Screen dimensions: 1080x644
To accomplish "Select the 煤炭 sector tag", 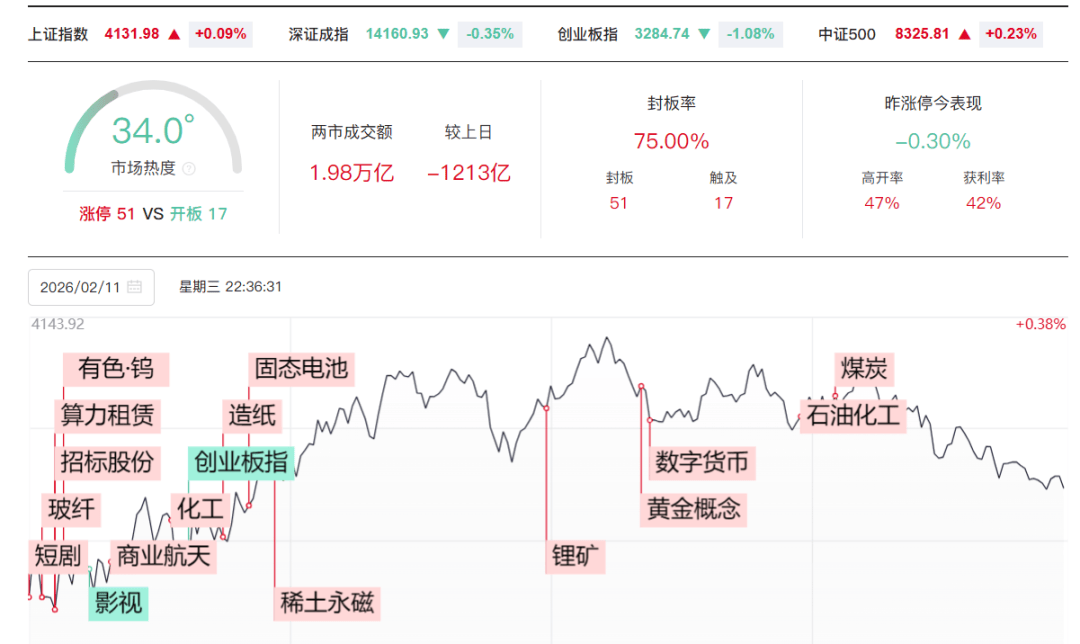I will (864, 368).
